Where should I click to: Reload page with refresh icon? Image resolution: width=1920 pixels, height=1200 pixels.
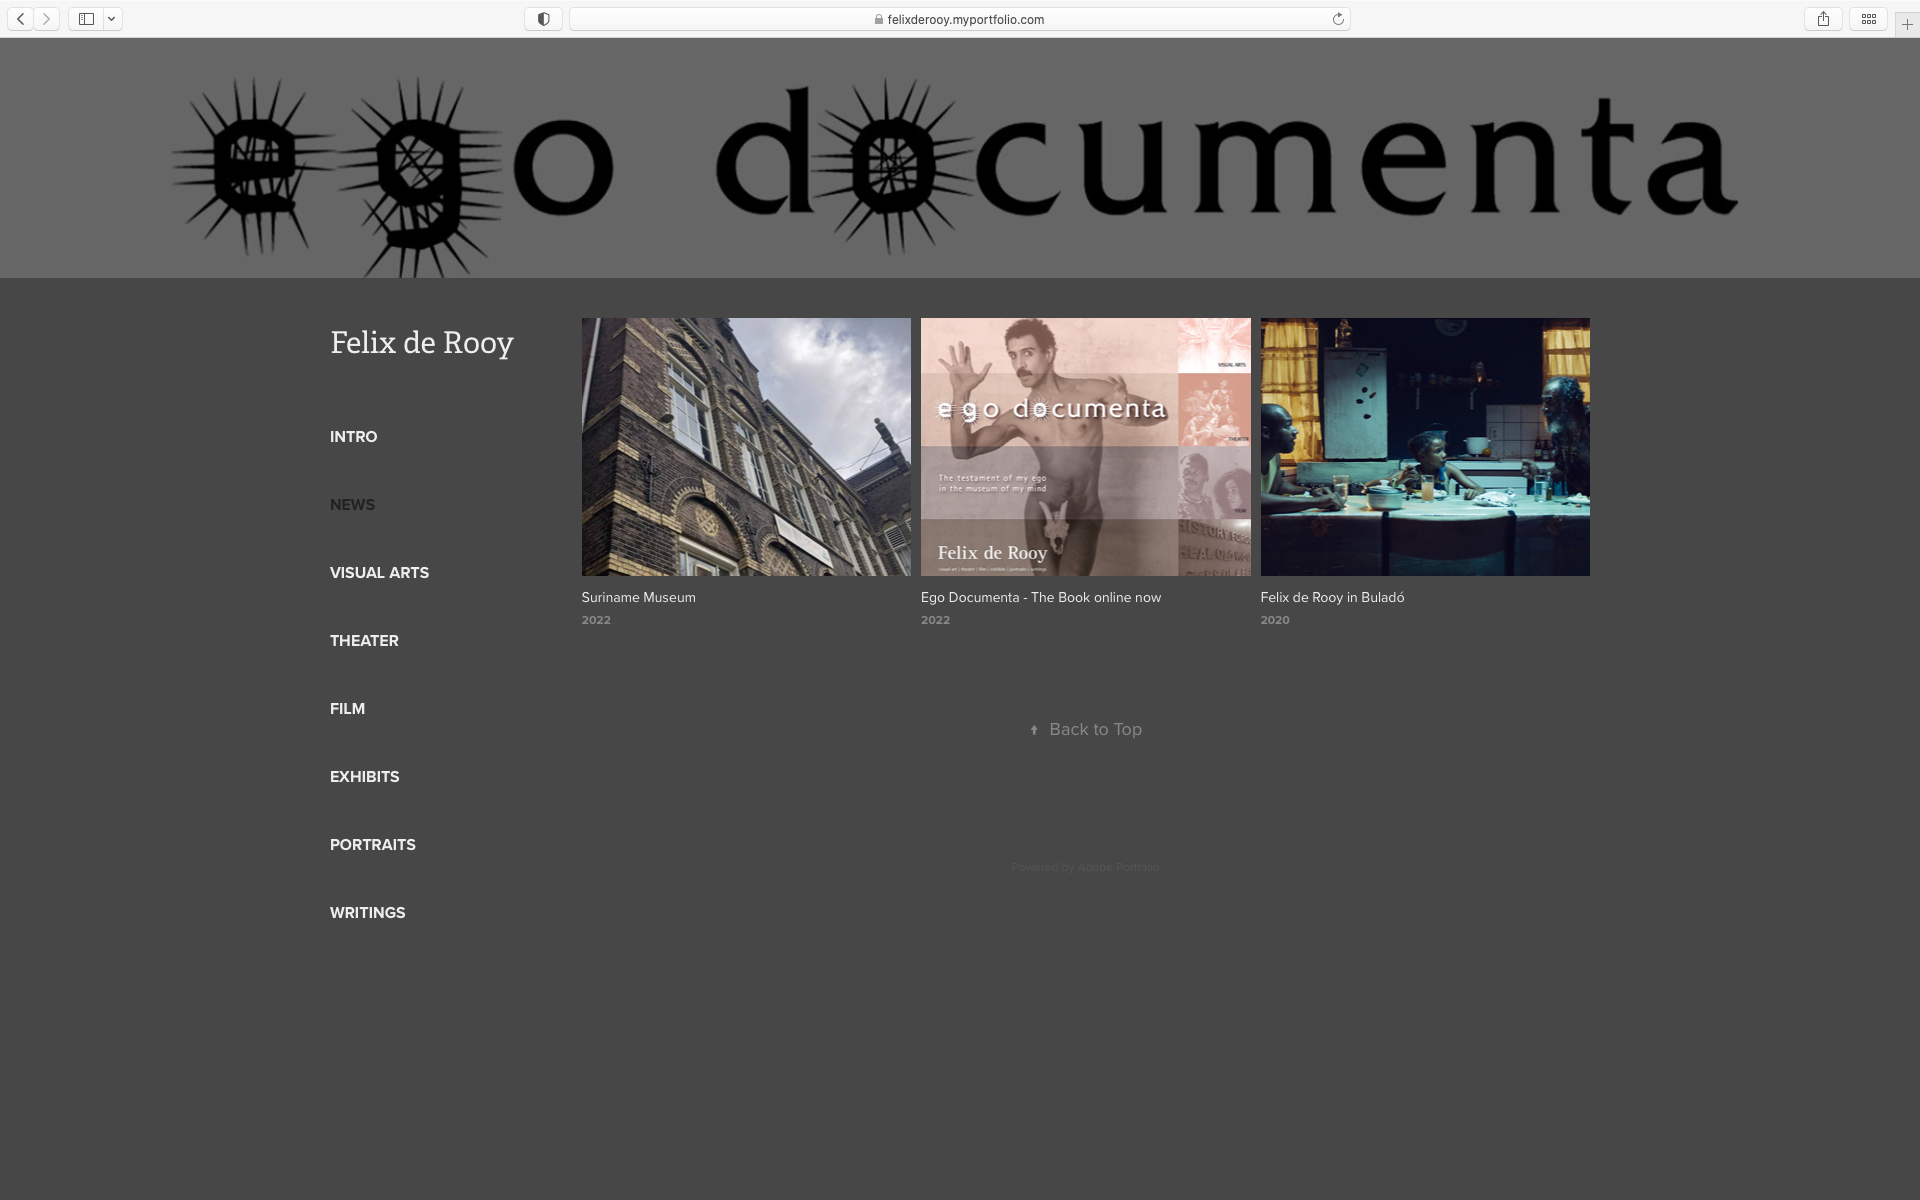tap(1338, 19)
